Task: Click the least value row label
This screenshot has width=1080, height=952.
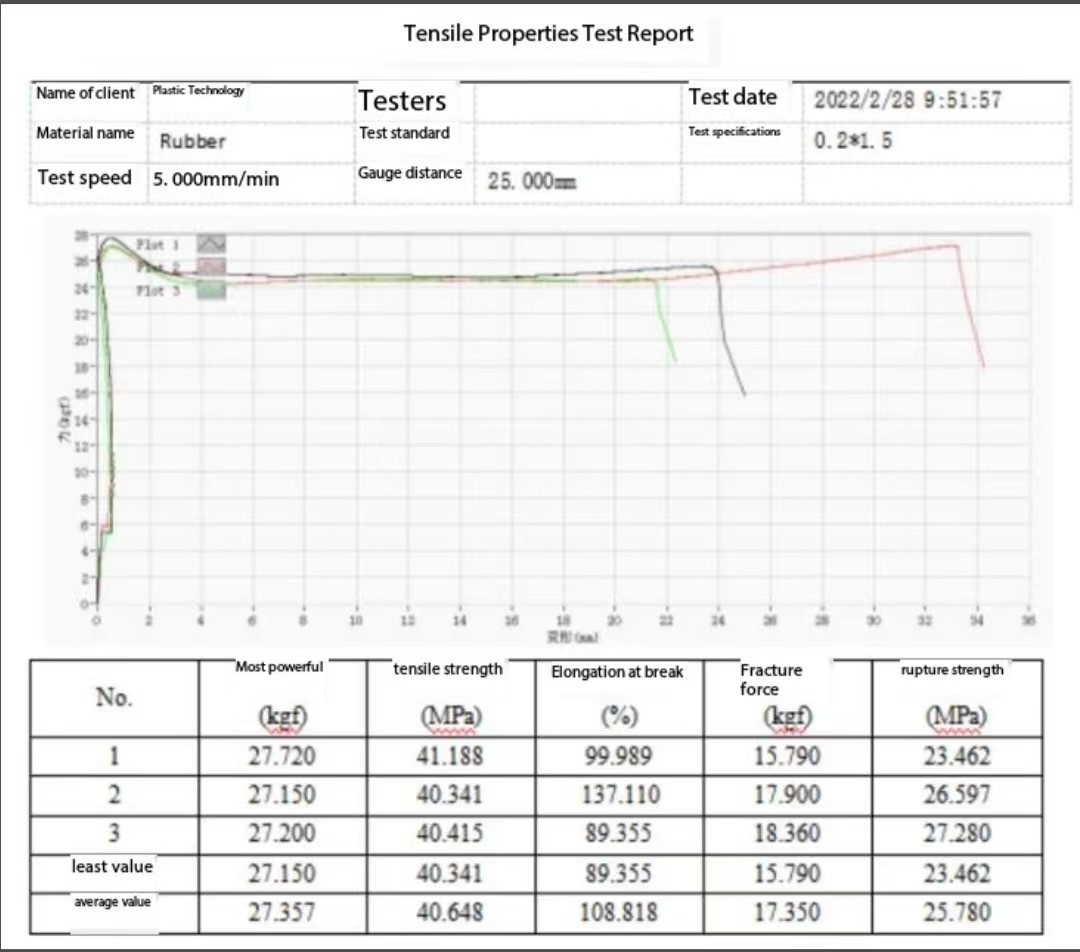Action: 112,866
